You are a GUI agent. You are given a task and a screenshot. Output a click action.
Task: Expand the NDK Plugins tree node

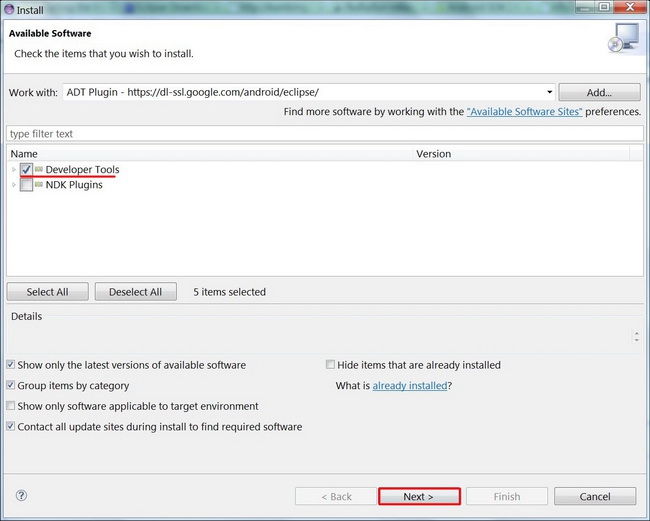coord(14,185)
